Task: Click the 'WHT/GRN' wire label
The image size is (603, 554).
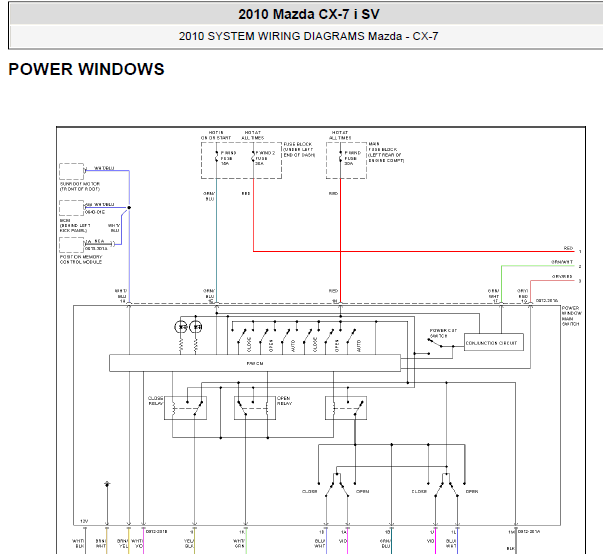Action: click(x=238, y=543)
